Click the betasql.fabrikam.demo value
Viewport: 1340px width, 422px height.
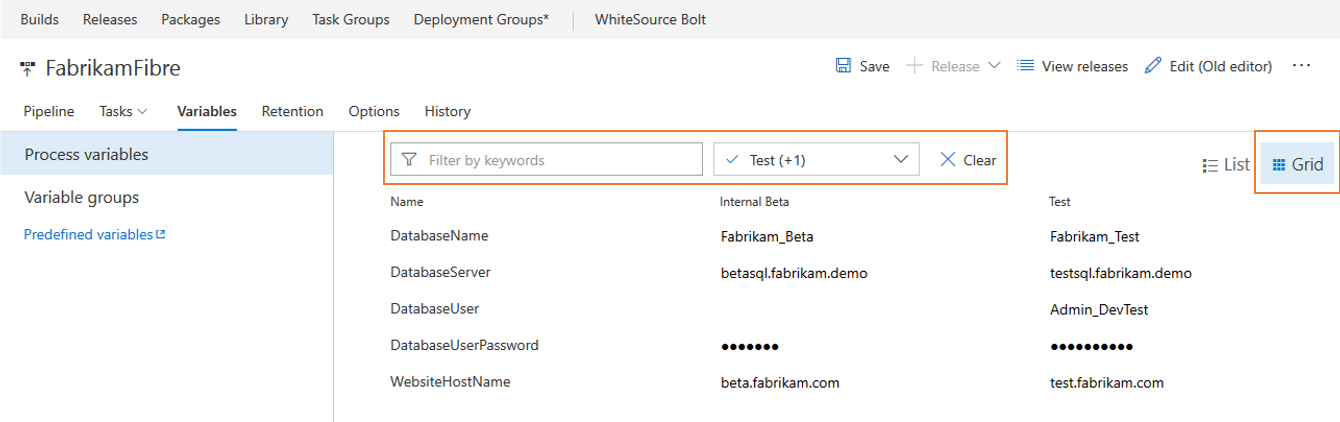pyautogui.click(x=794, y=273)
